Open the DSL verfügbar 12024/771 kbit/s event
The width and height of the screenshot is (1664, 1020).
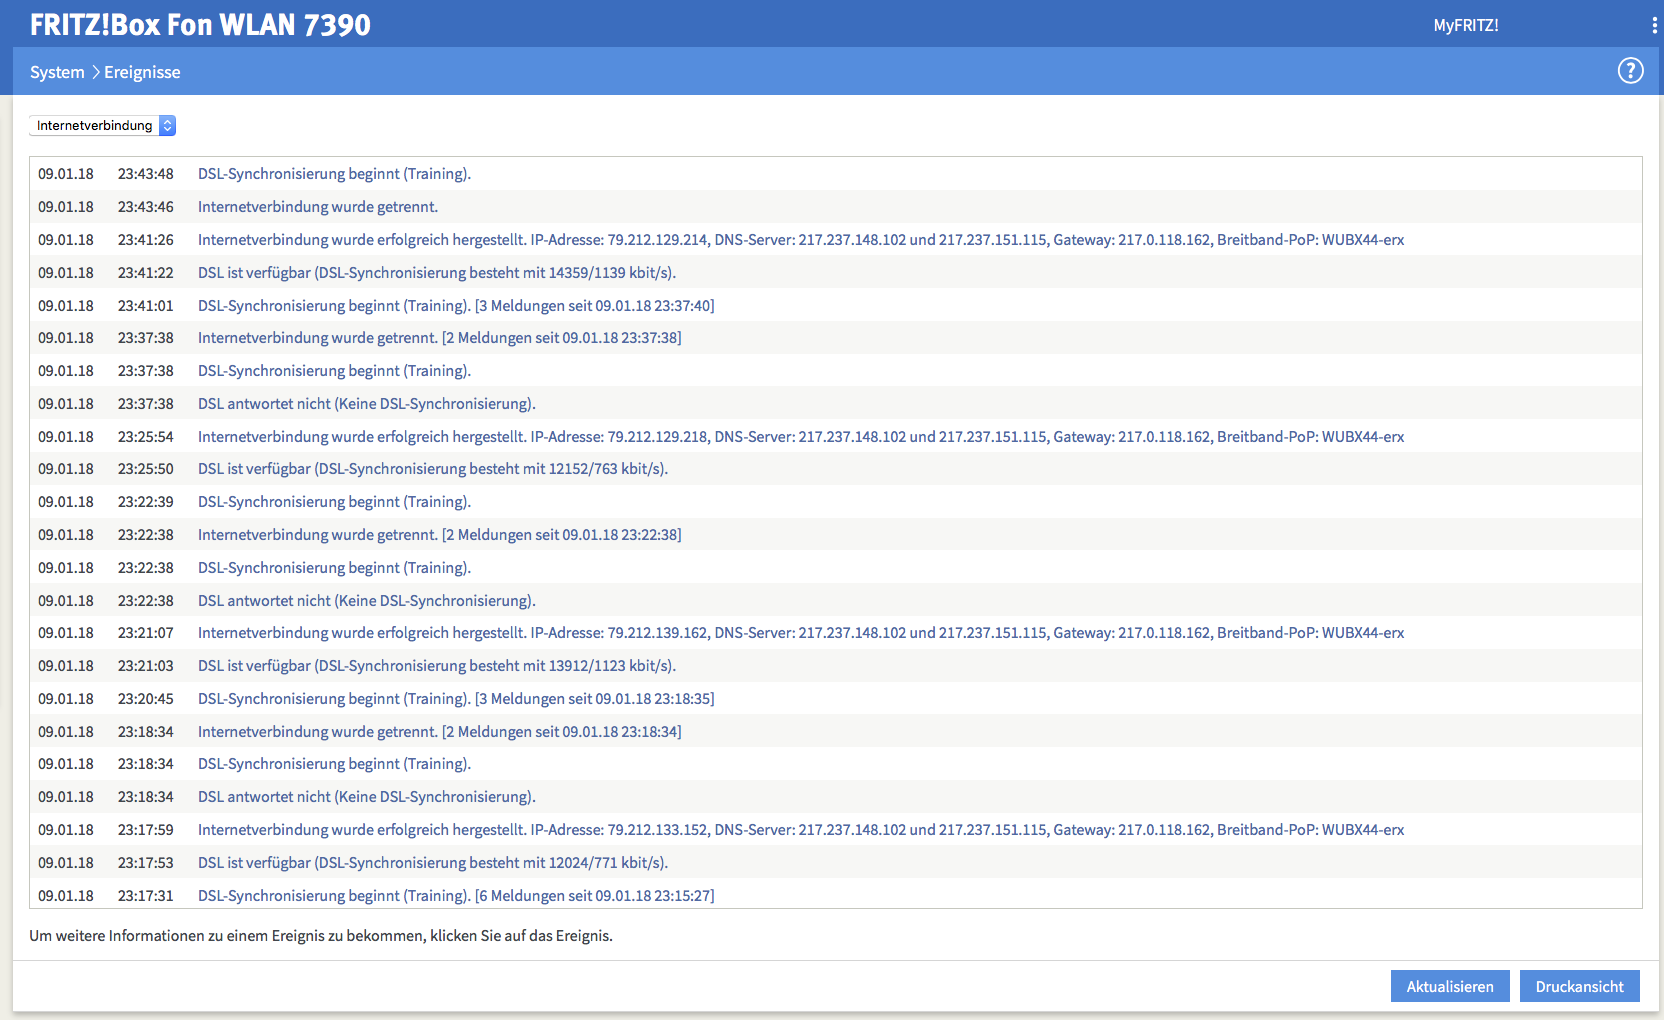432,863
